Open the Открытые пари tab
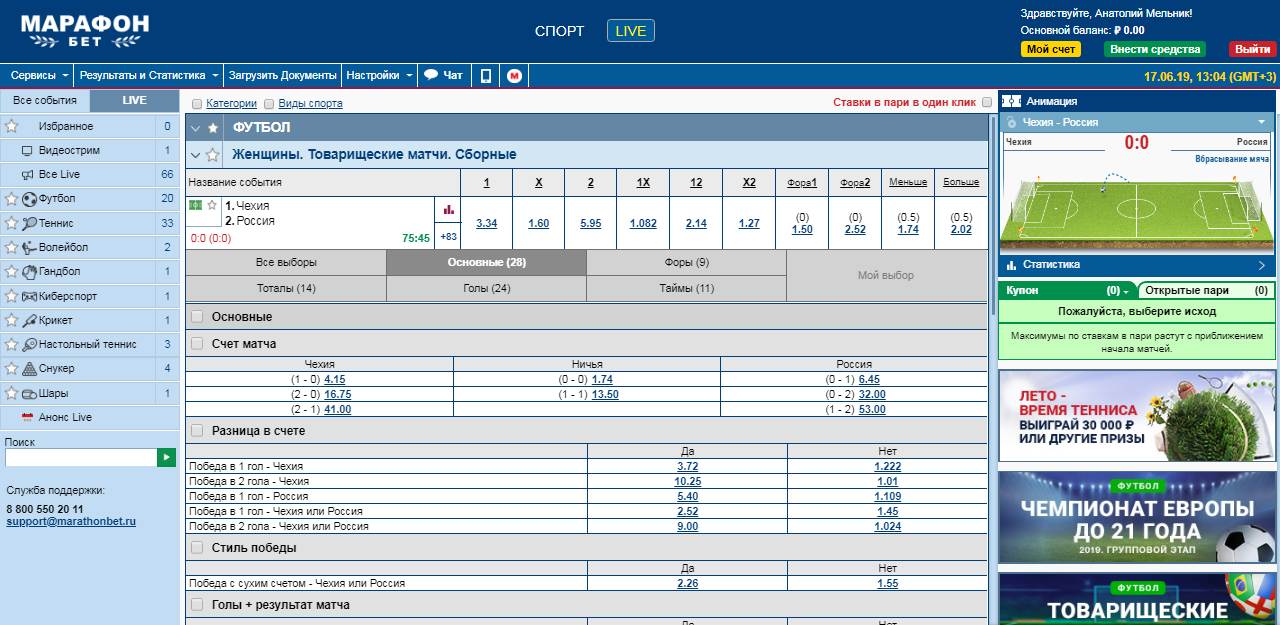The image size is (1280, 625). [x=1207, y=290]
